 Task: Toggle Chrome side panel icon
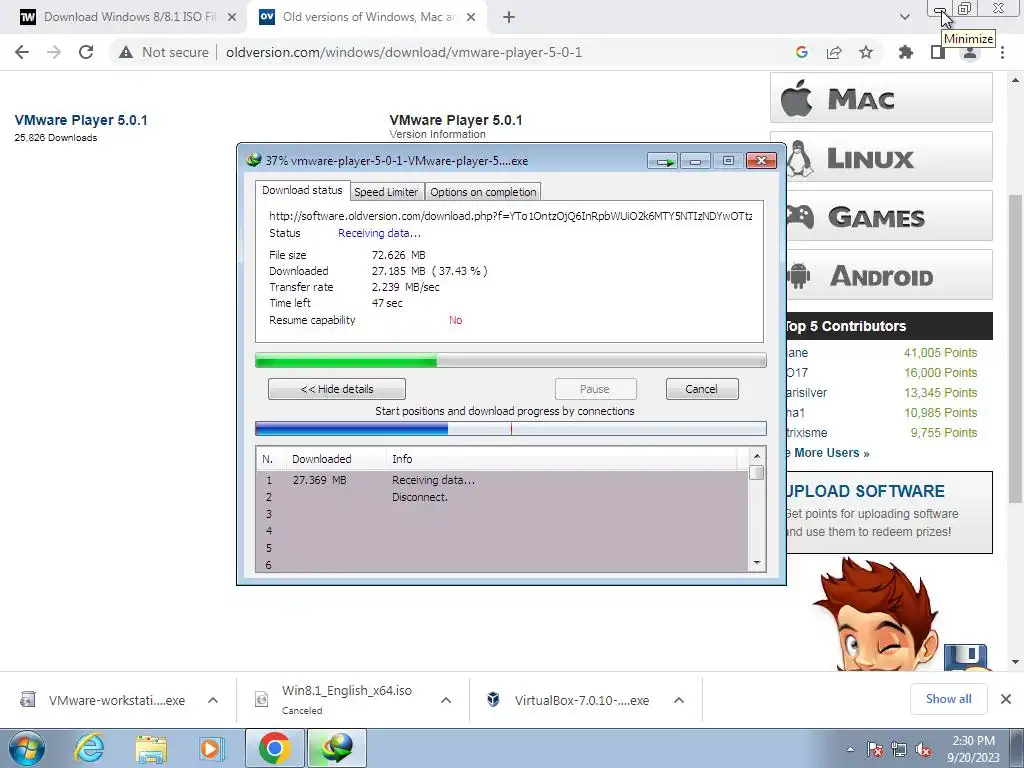938,52
